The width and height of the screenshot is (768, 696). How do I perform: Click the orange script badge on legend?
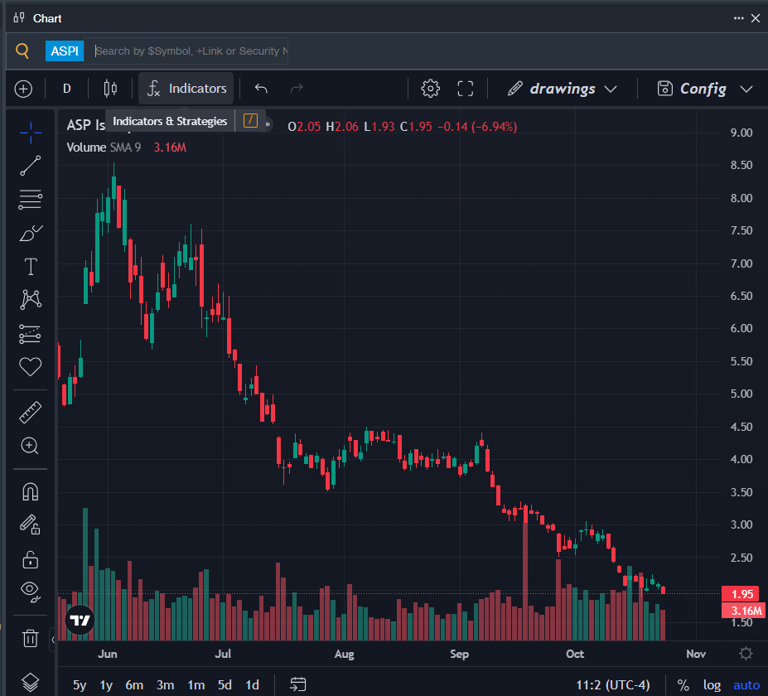click(x=250, y=120)
